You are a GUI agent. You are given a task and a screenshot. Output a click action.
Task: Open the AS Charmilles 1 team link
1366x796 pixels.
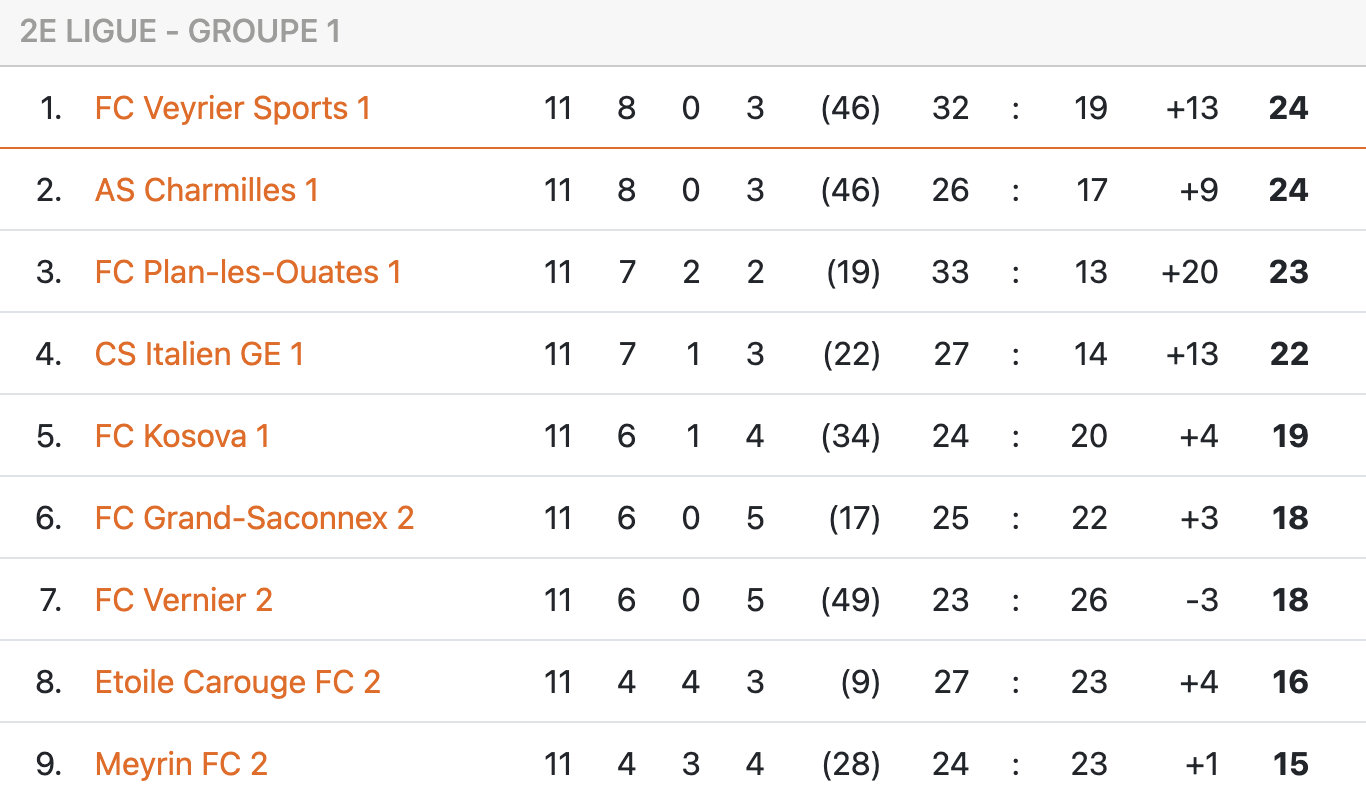click(x=206, y=190)
